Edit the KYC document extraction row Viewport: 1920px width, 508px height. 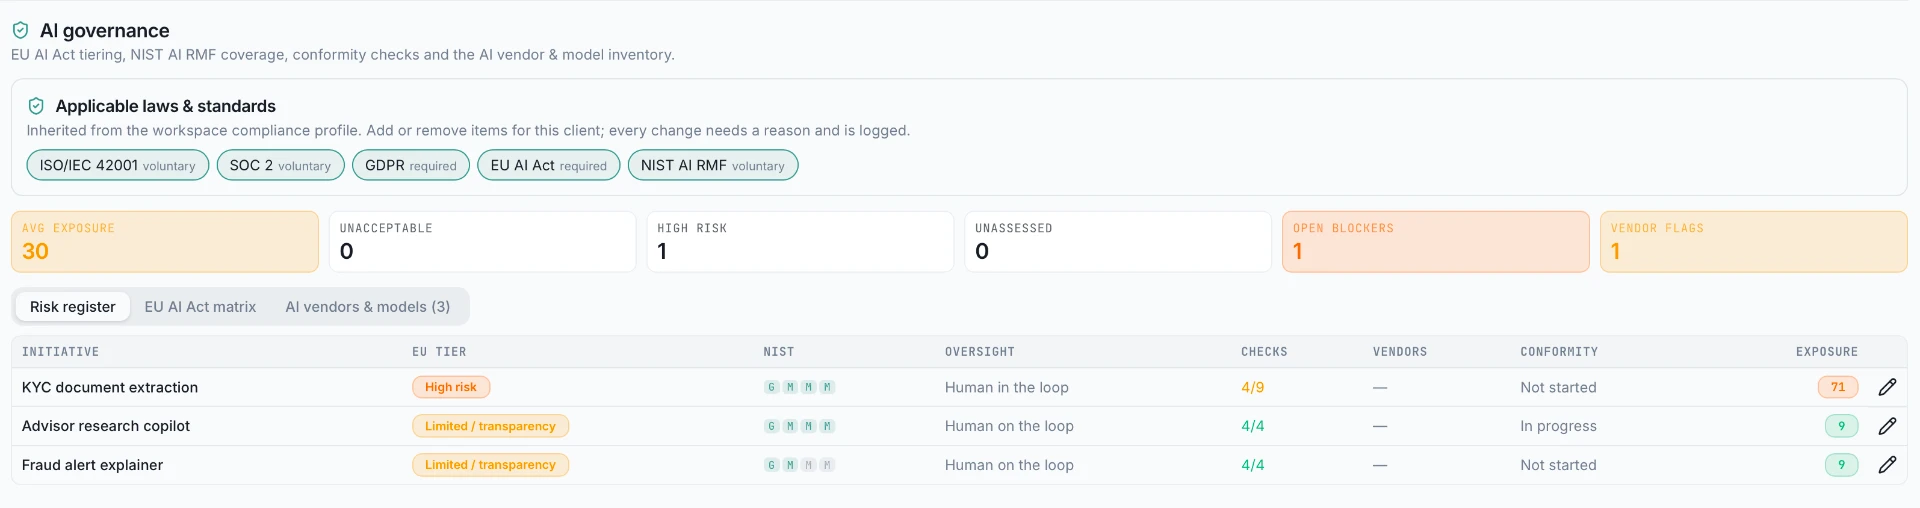(x=1887, y=387)
